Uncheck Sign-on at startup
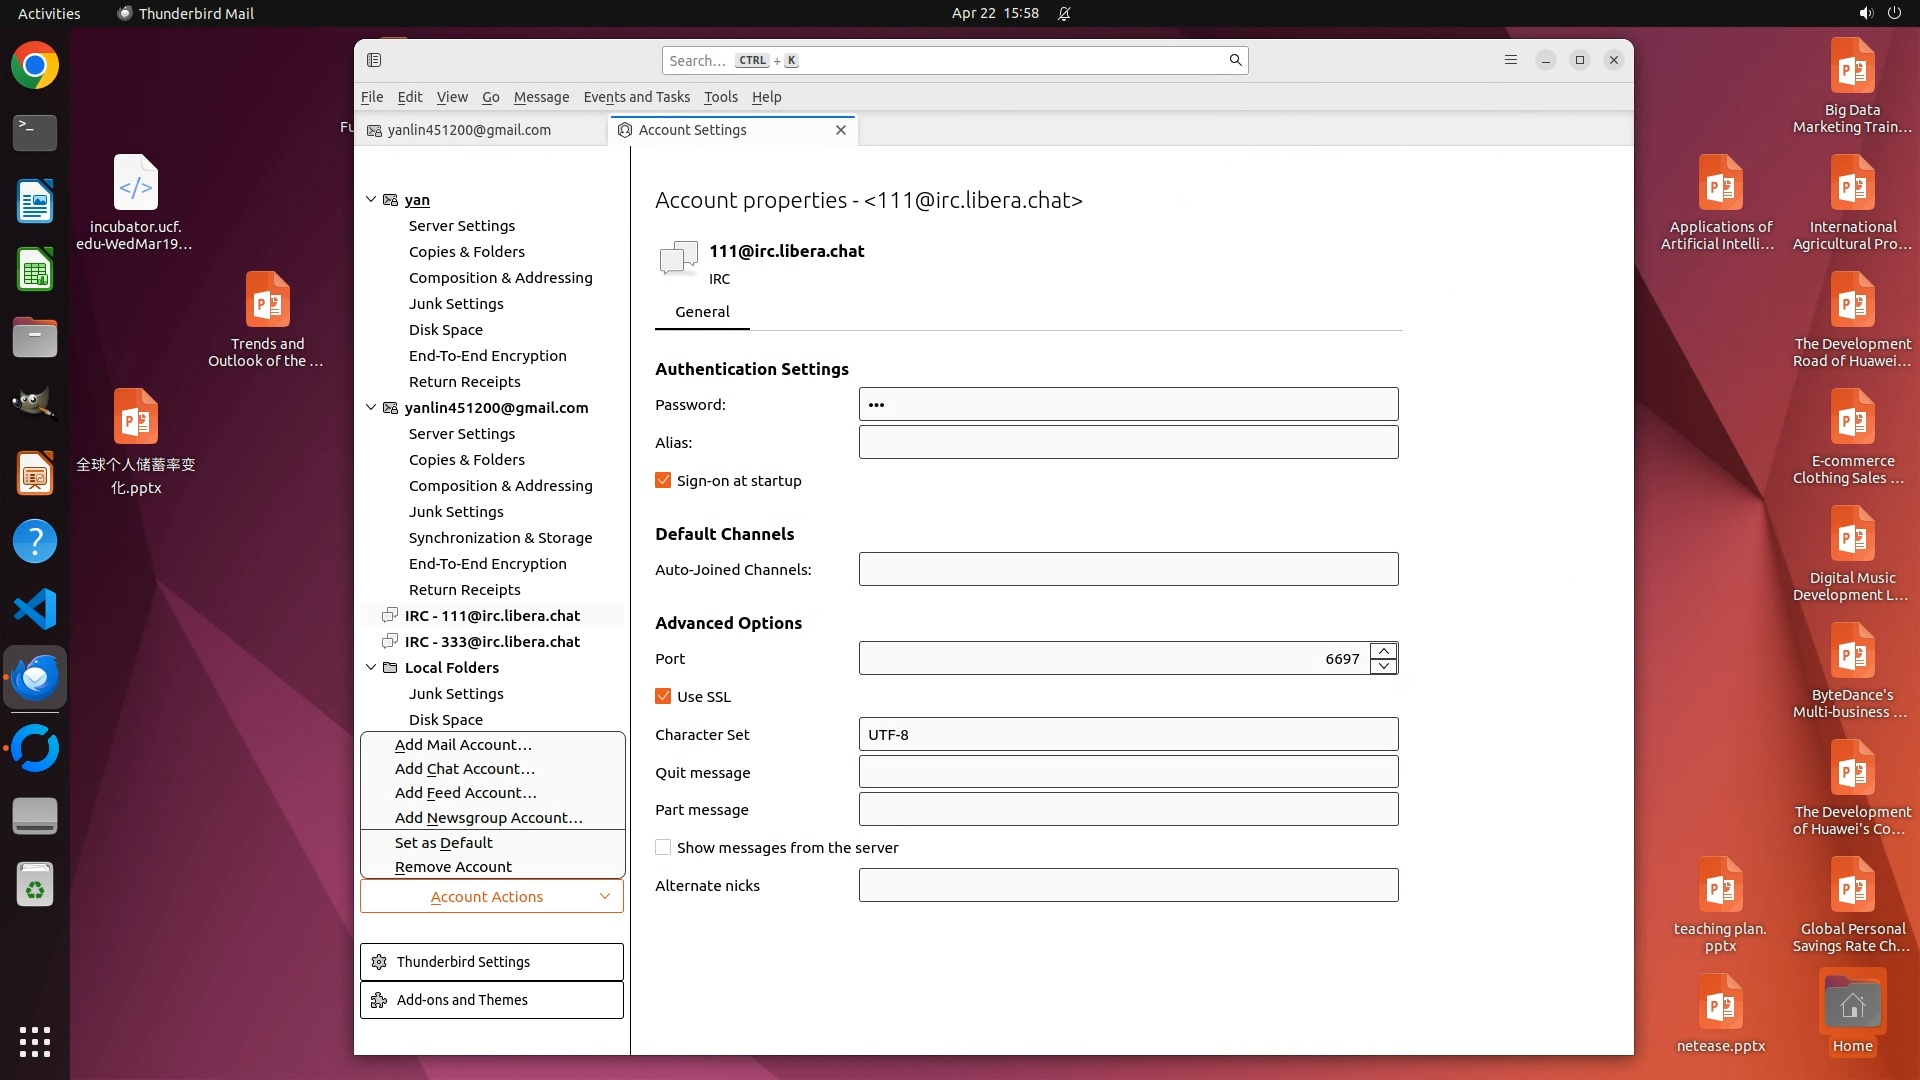The image size is (1920, 1080). tap(663, 481)
